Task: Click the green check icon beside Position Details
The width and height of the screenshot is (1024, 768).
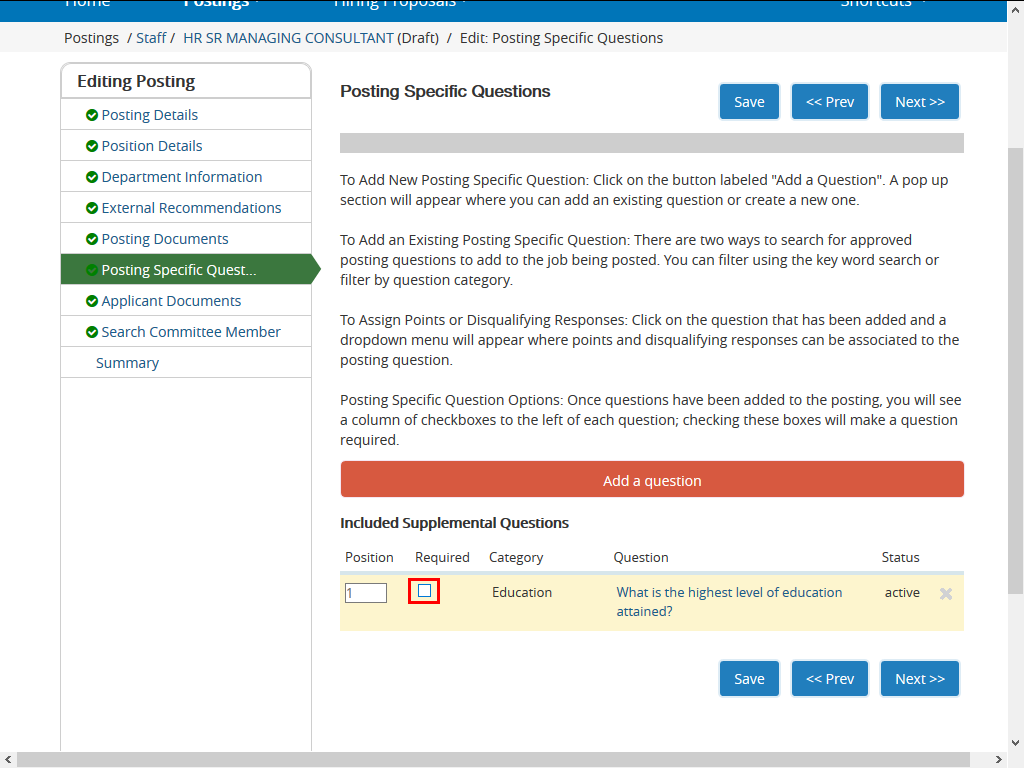Action: pyautogui.click(x=92, y=146)
